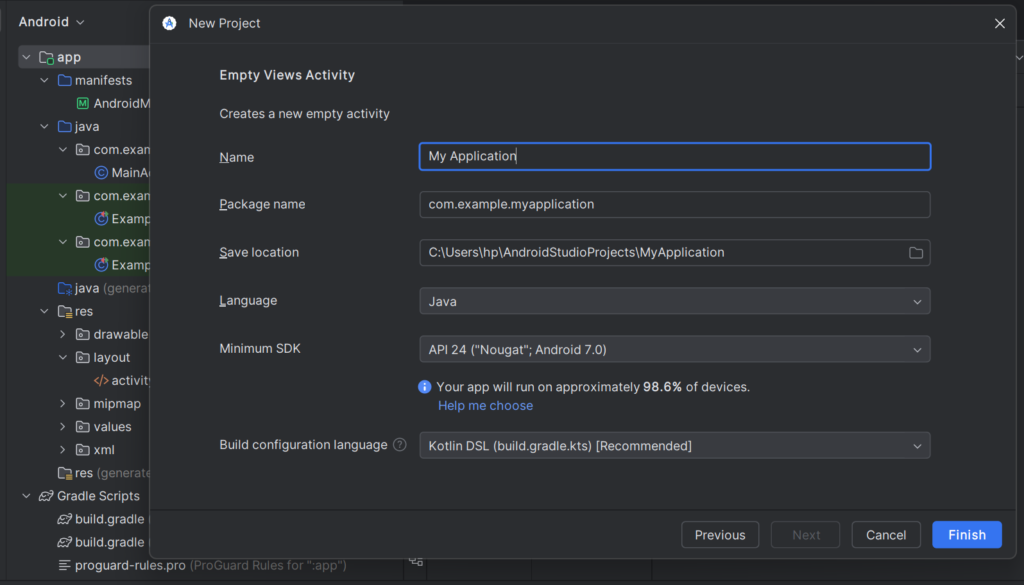Click the MainActivity class icon
This screenshot has height=585, width=1024.
pyautogui.click(x=101, y=172)
